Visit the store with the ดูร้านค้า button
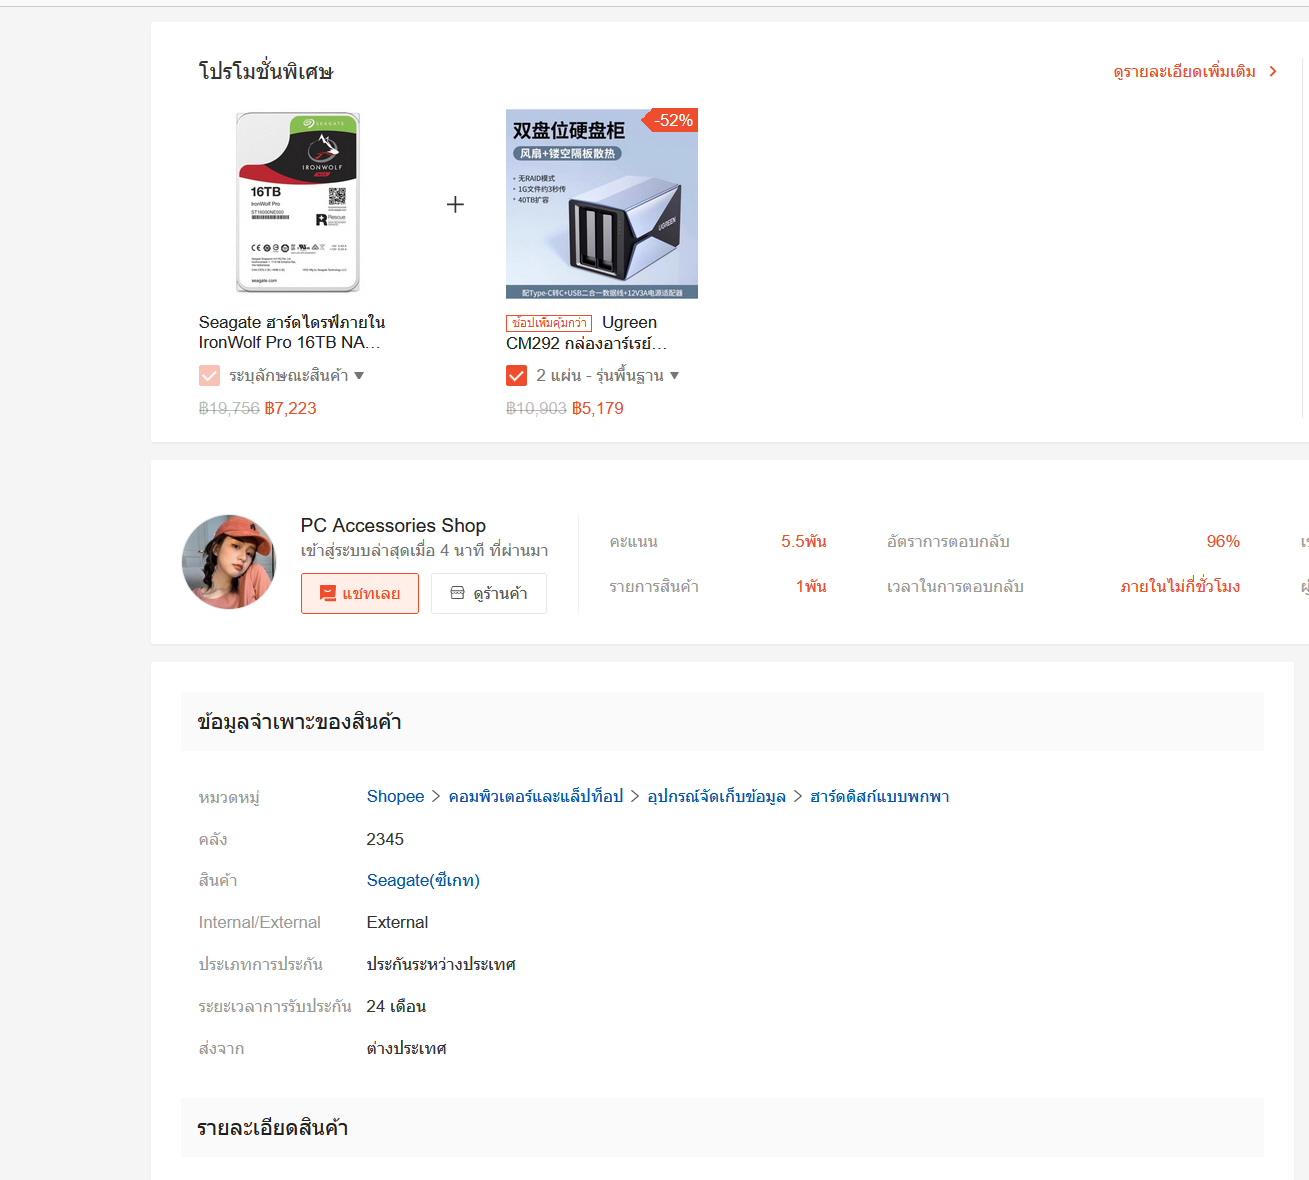 [x=489, y=593]
